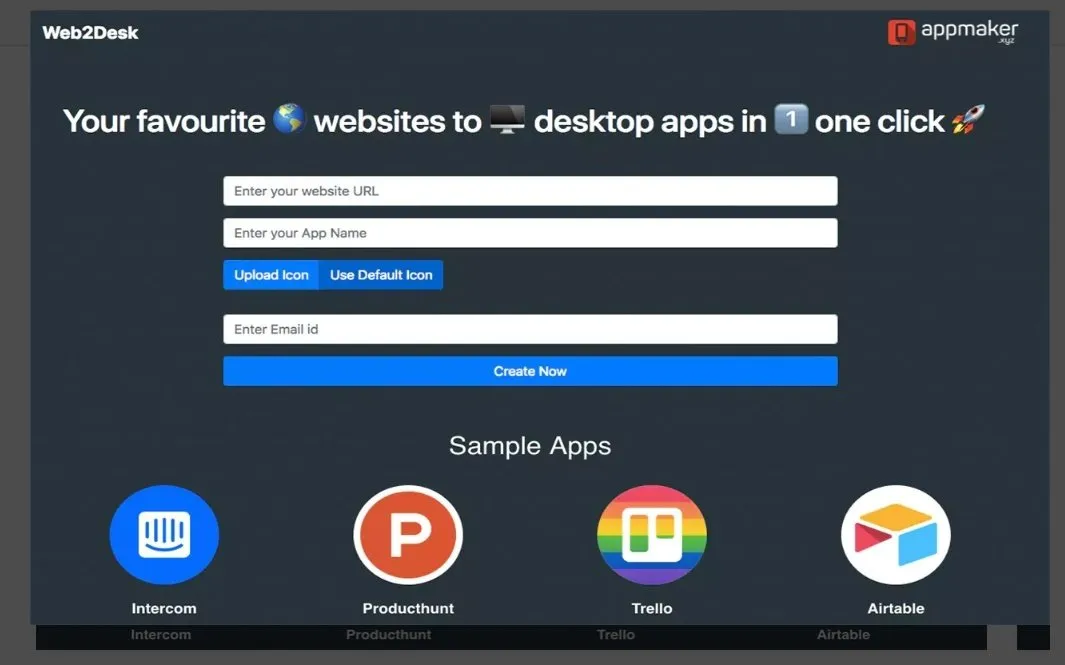This screenshot has height=665, width=1065.
Task: Click the Web2Desk brand title
Action: click(90, 33)
